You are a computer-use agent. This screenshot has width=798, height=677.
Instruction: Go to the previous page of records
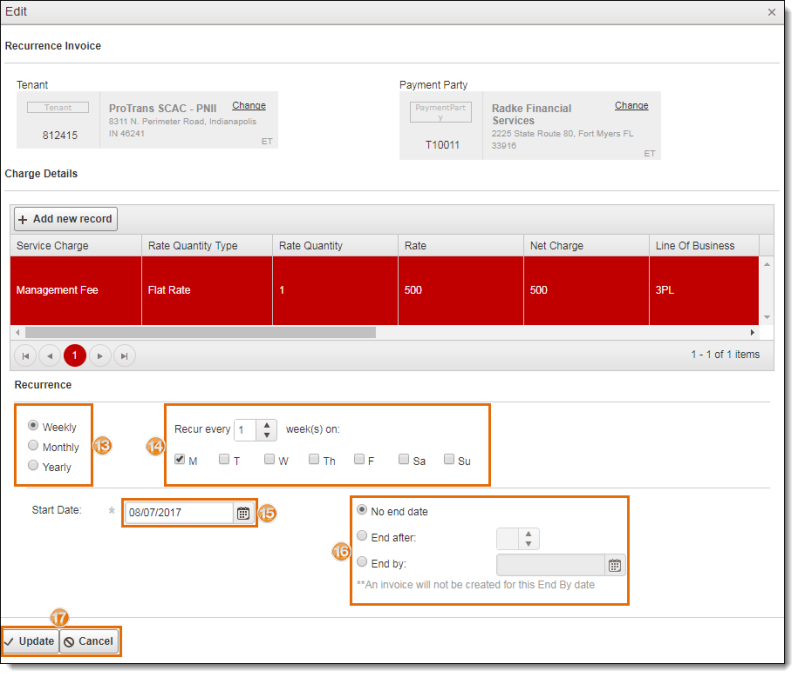(50, 356)
